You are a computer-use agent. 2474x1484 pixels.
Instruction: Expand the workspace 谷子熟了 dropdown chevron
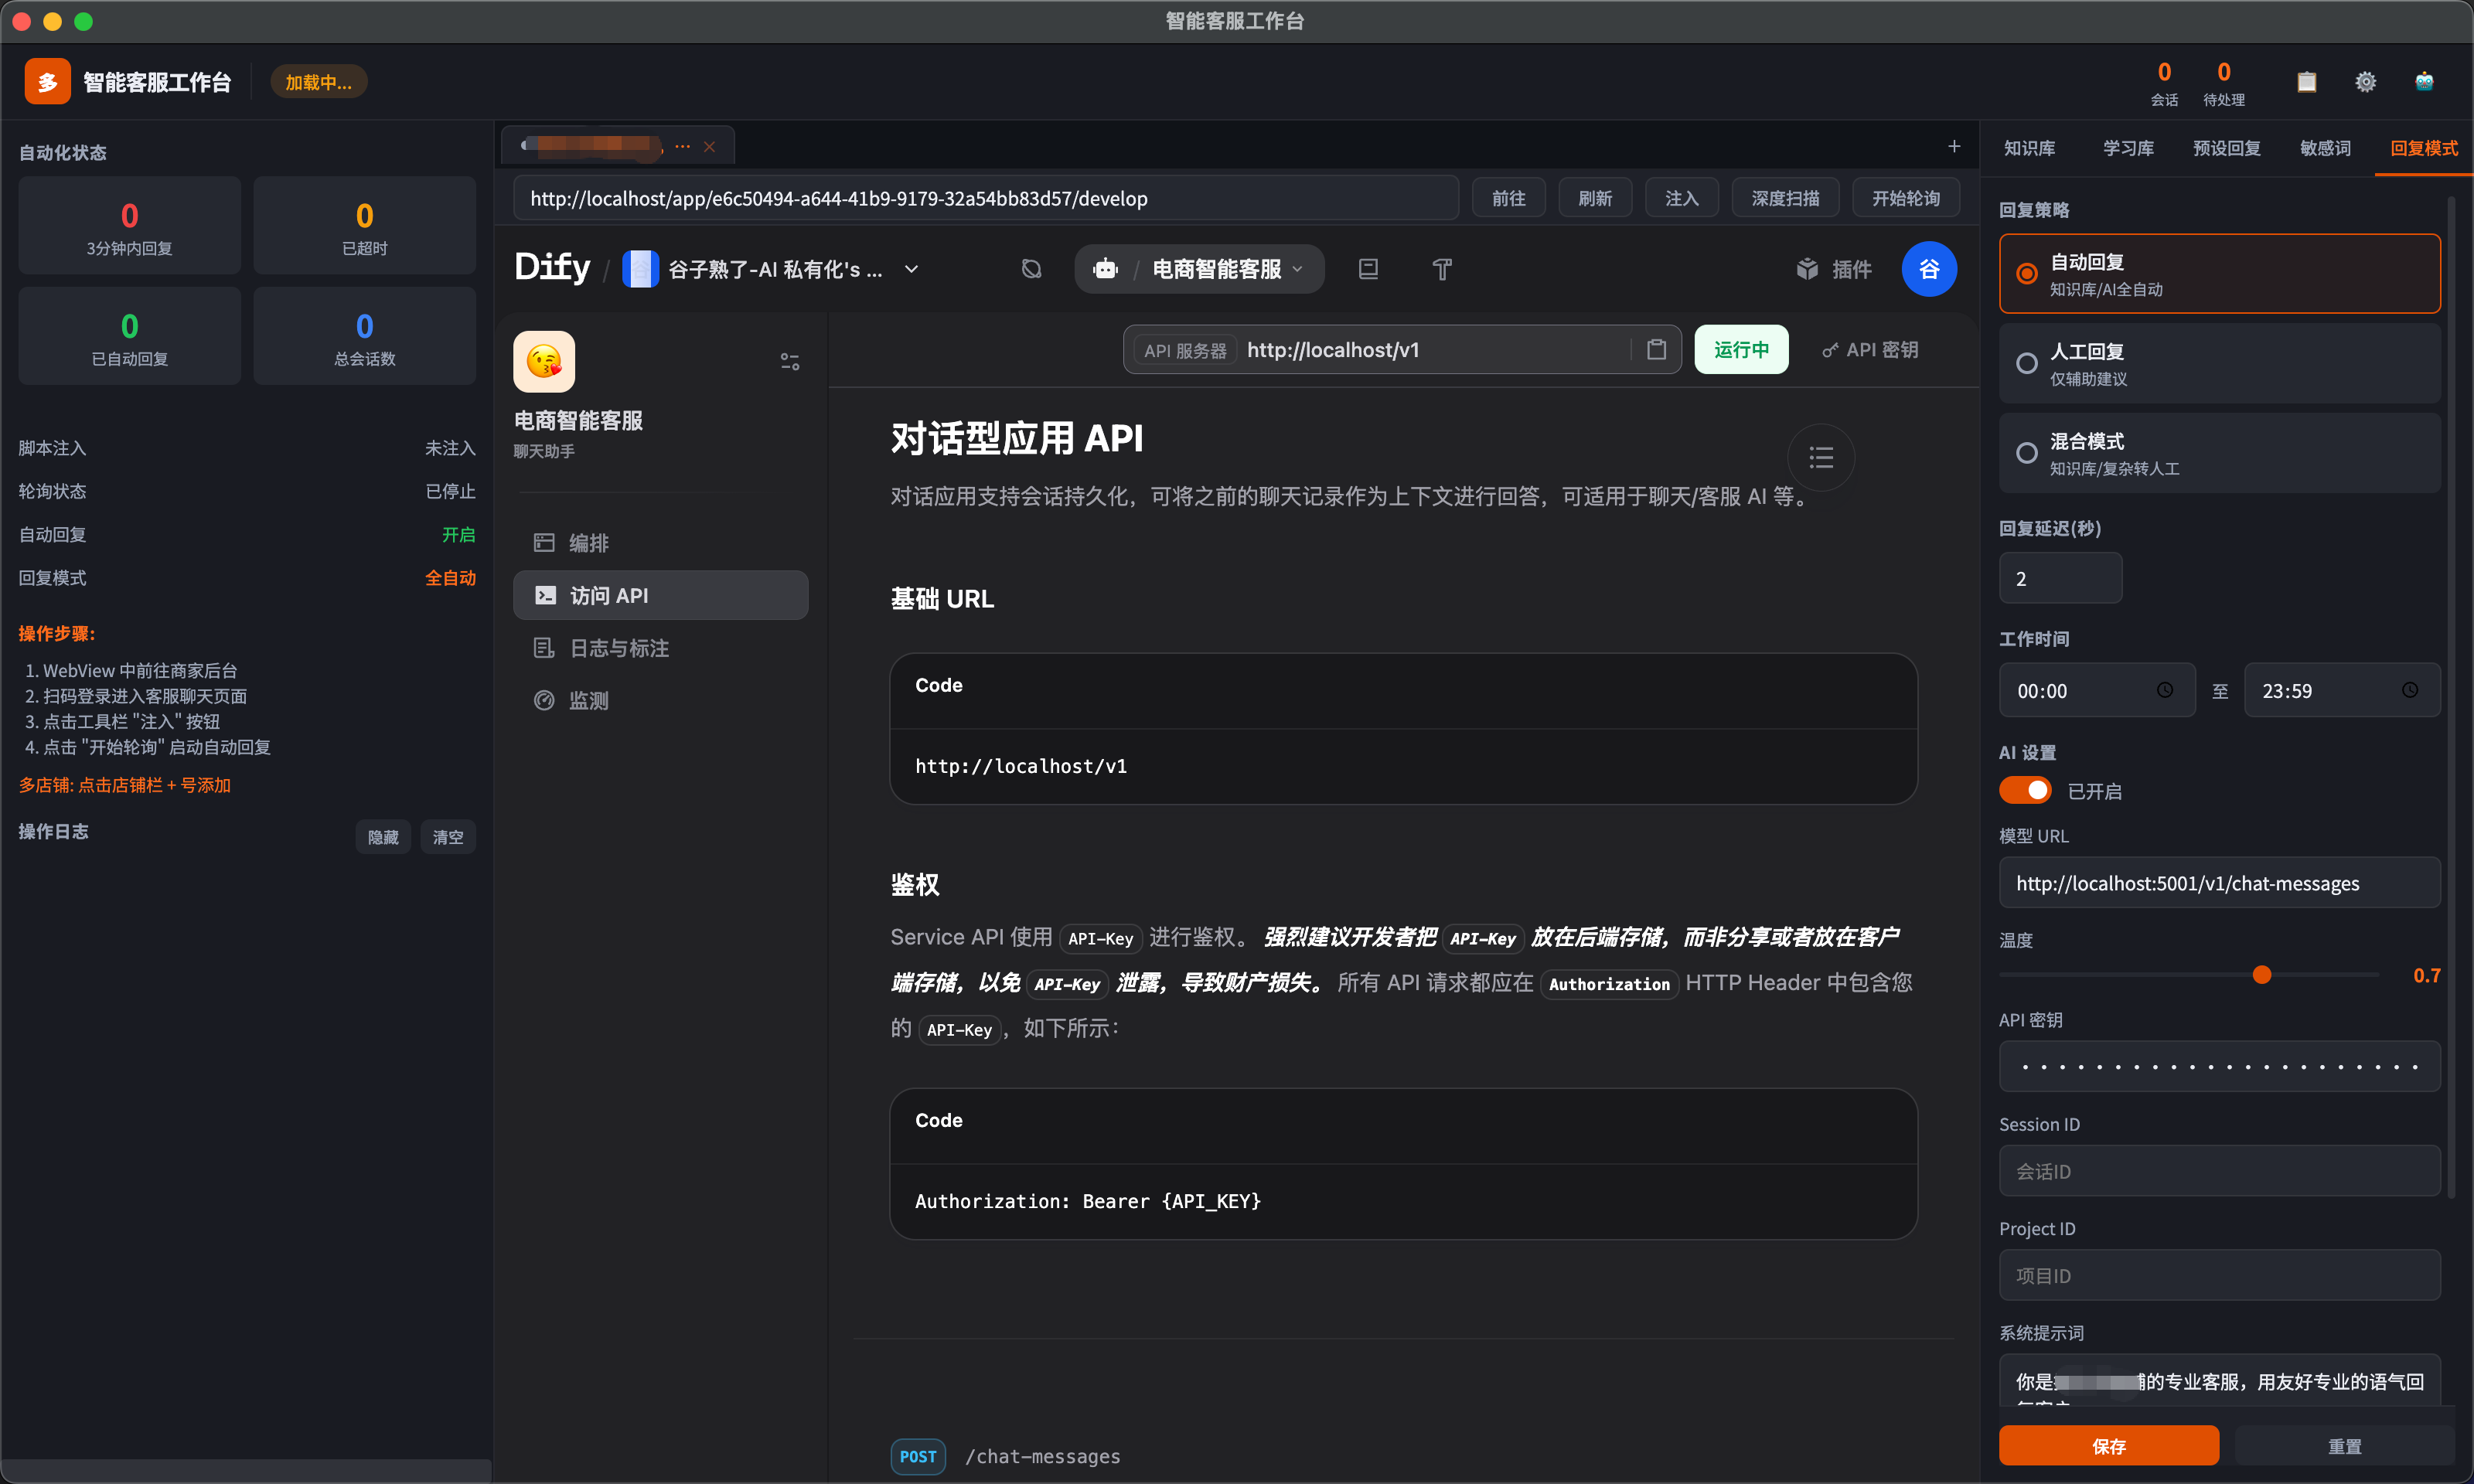911,269
